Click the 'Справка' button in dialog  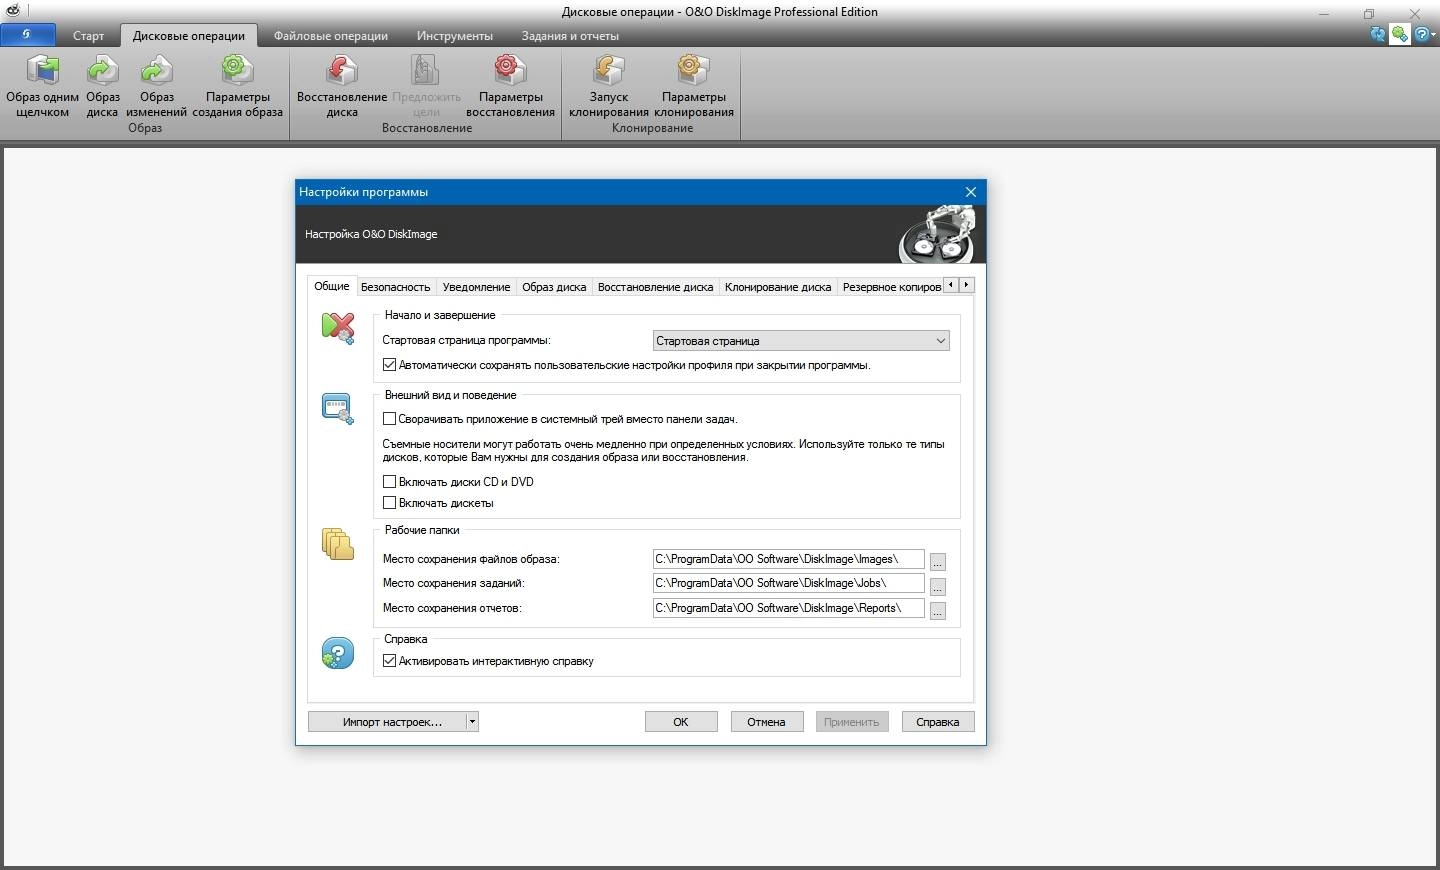coord(938,721)
